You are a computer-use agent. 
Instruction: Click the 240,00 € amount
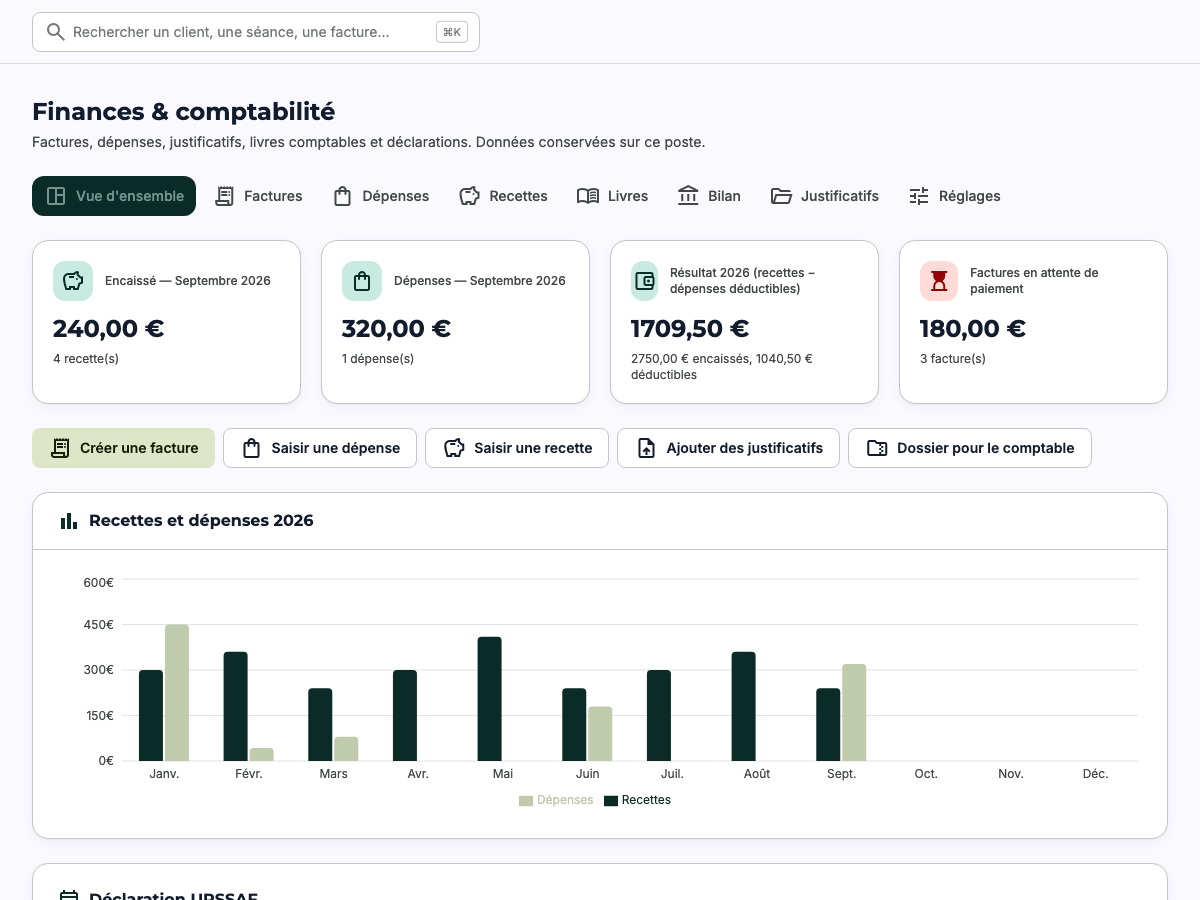point(108,328)
